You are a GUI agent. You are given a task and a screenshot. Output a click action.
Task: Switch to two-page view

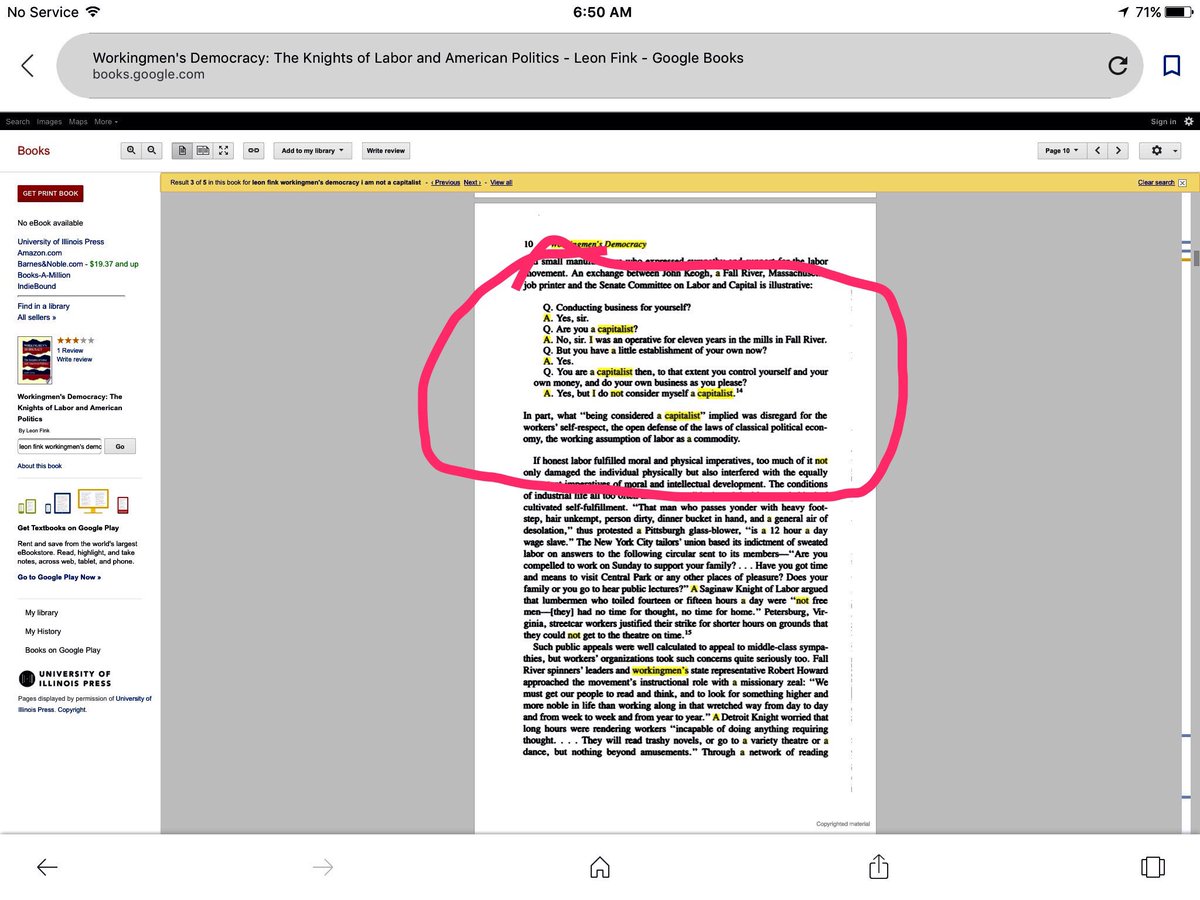click(x=203, y=151)
